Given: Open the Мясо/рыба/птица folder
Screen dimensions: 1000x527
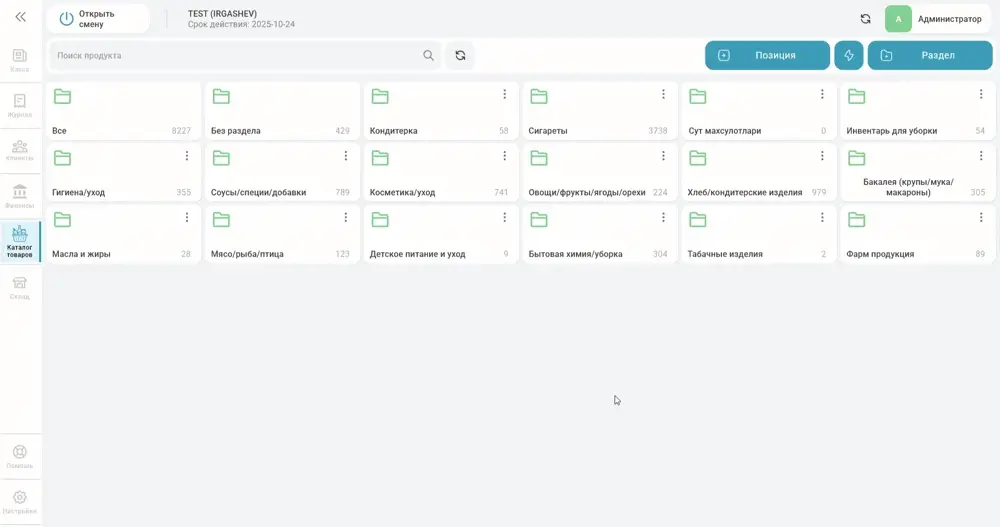Looking at the screenshot, I should (x=281, y=234).
